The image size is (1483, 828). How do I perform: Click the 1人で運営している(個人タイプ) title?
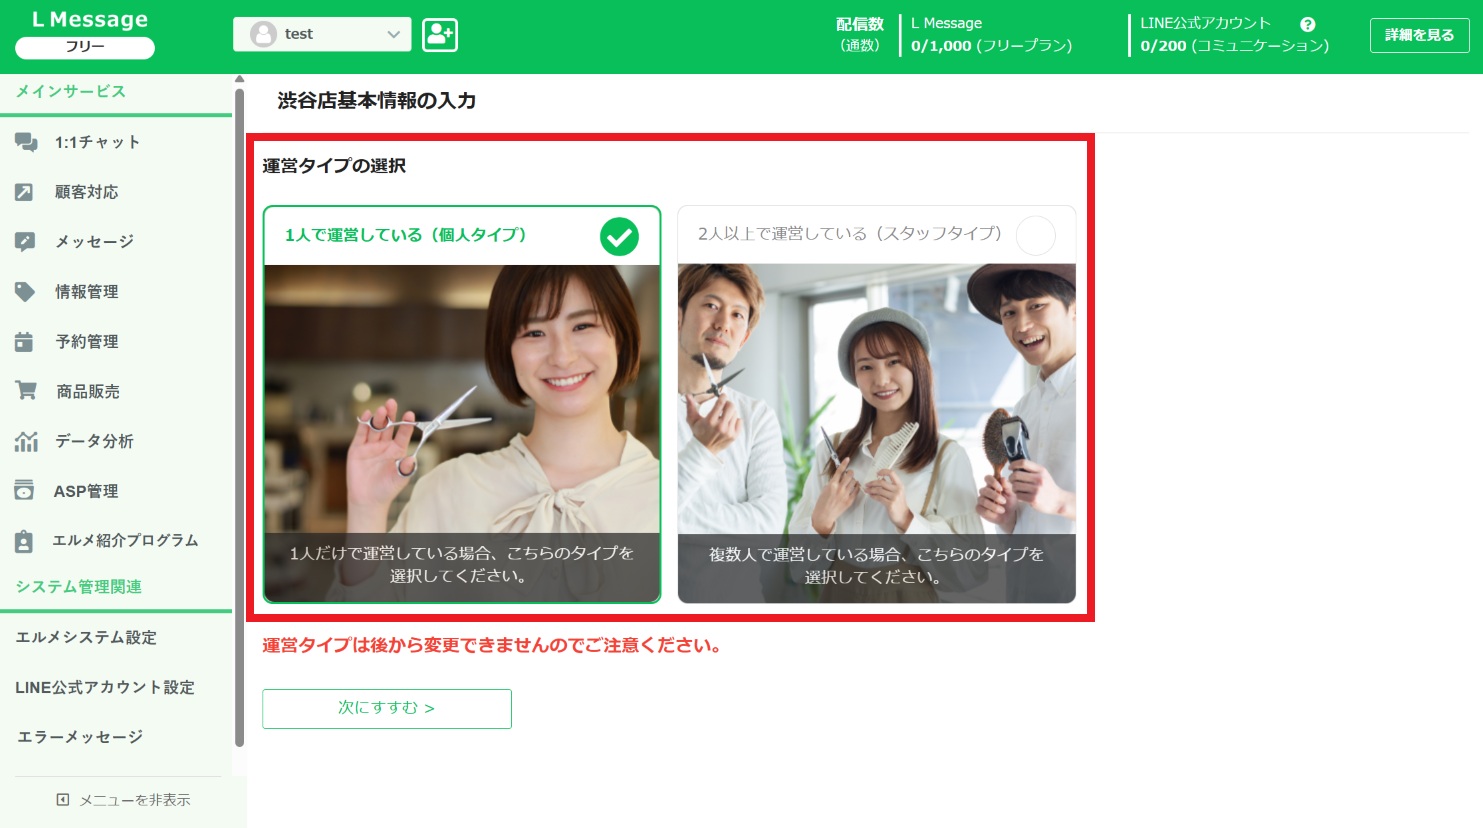pos(405,235)
